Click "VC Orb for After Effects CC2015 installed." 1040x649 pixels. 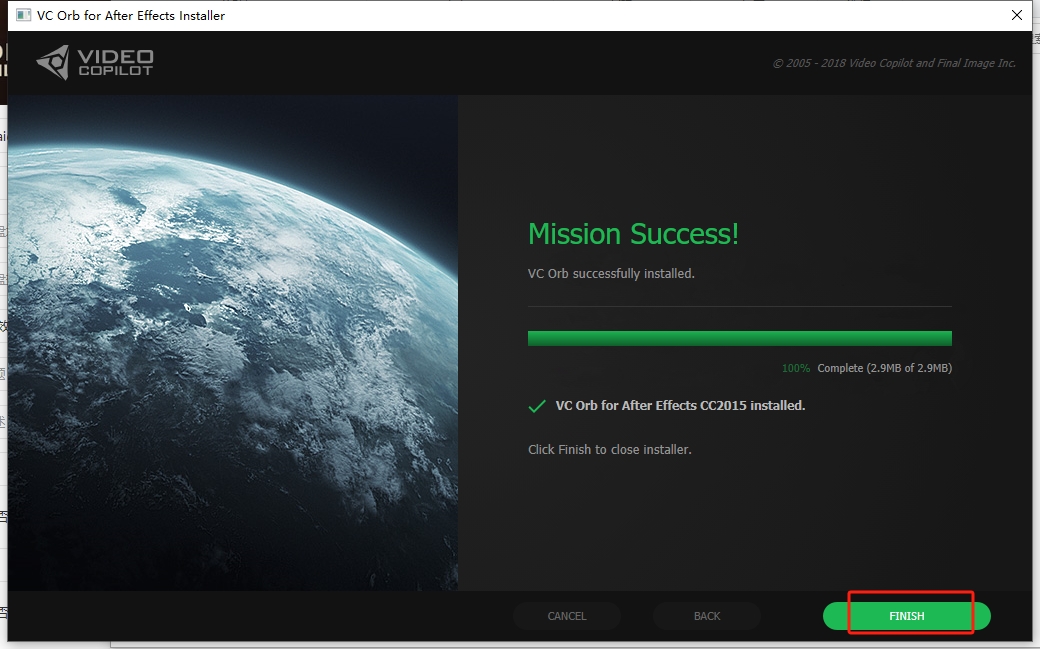pyautogui.click(x=680, y=405)
